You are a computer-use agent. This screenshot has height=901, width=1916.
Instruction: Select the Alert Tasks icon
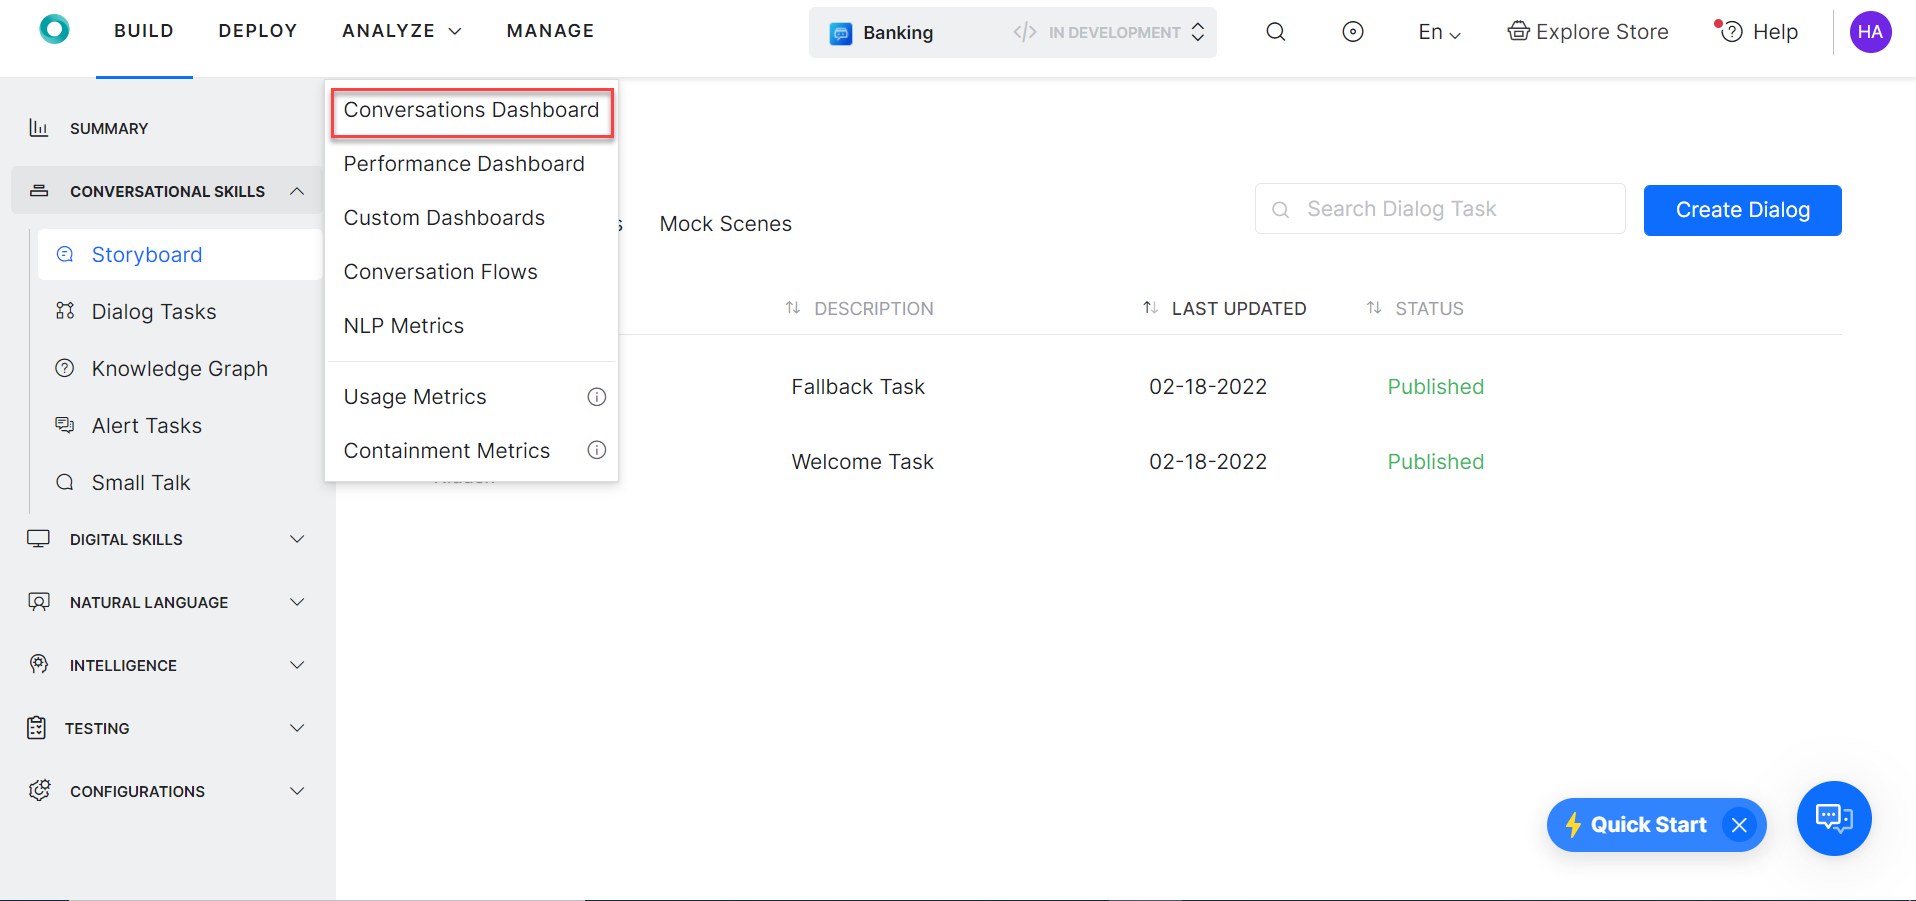point(64,425)
